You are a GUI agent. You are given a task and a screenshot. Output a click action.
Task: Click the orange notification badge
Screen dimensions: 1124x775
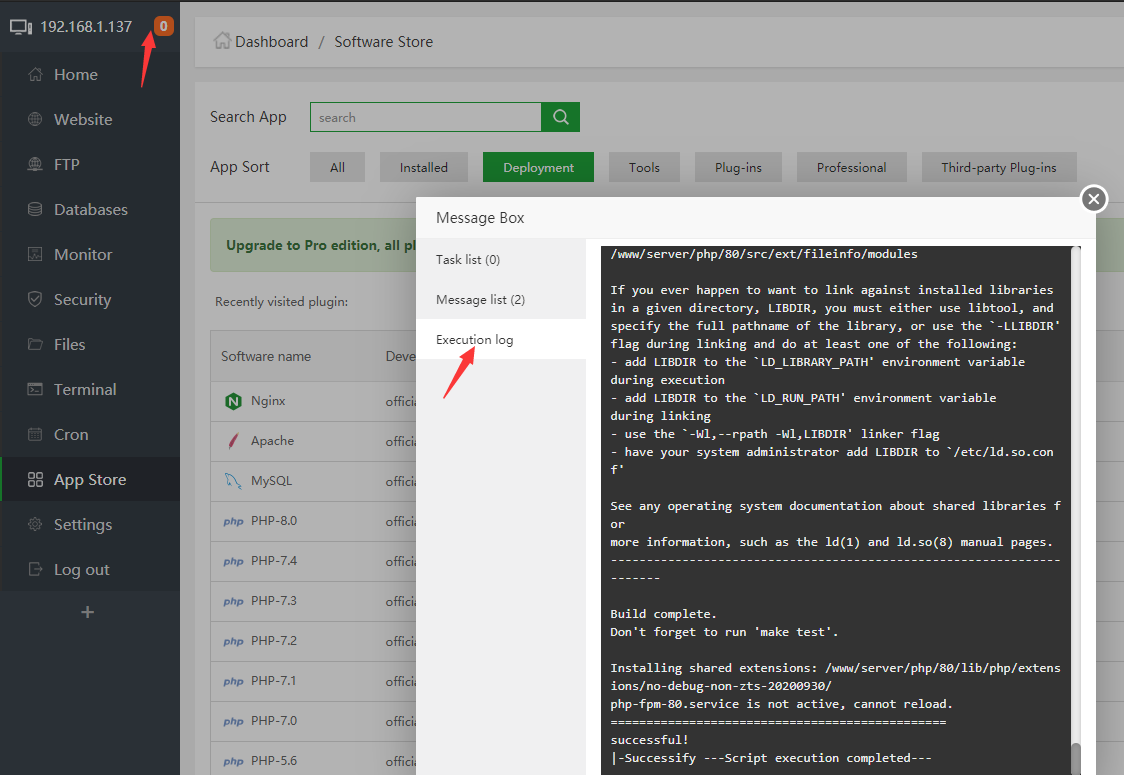[163, 26]
